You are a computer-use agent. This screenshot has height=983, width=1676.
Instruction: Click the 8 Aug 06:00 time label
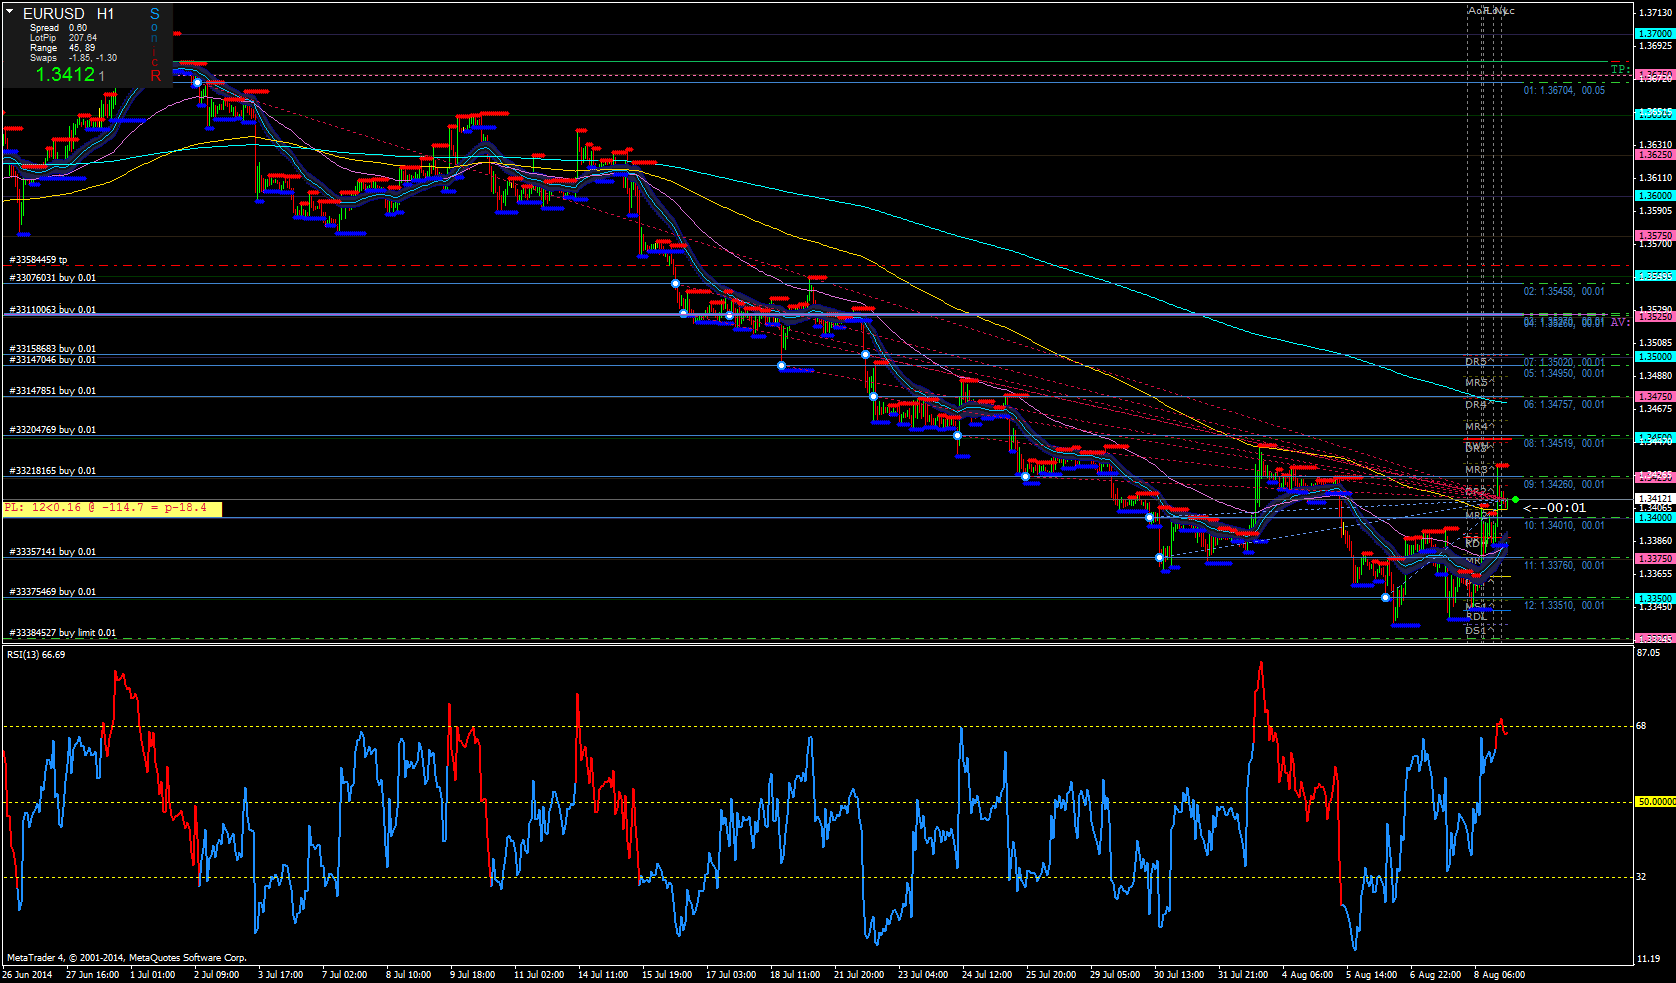(x=1499, y=975)
